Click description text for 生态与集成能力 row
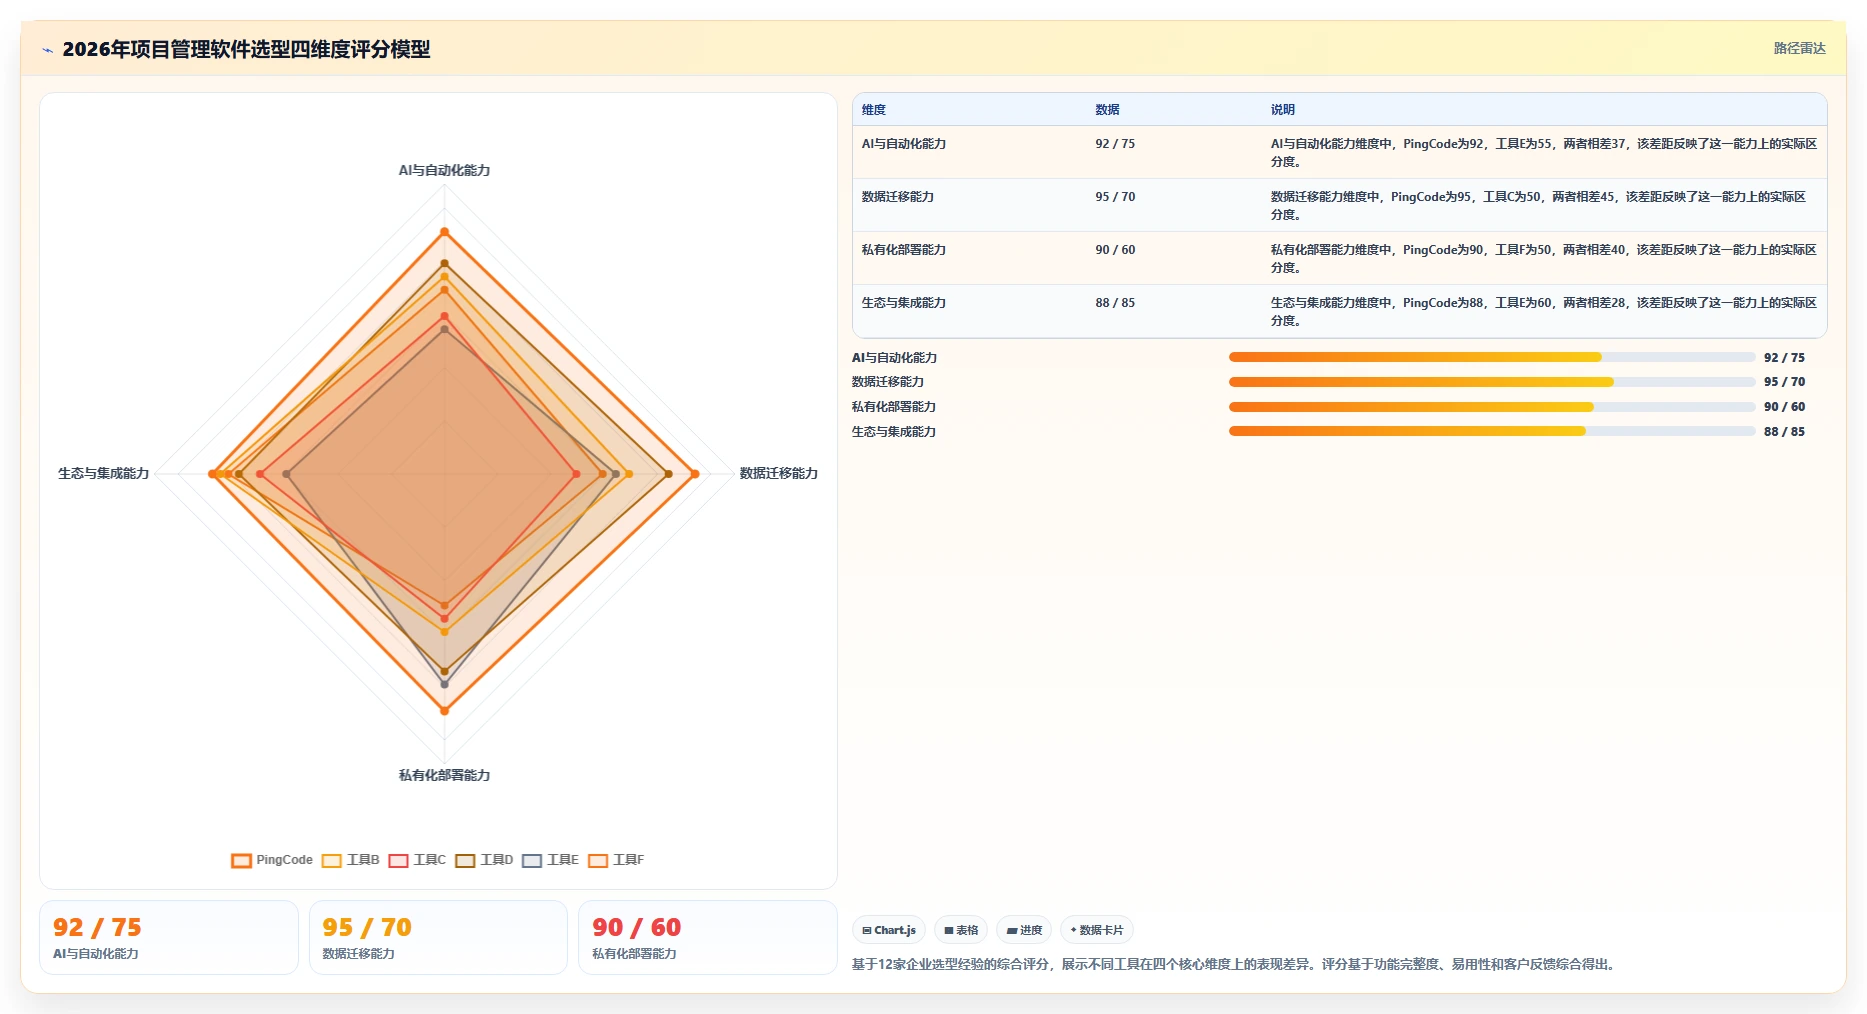Image resolution: width=1867 pixels, height=1014 pixels. (1544, 312)
